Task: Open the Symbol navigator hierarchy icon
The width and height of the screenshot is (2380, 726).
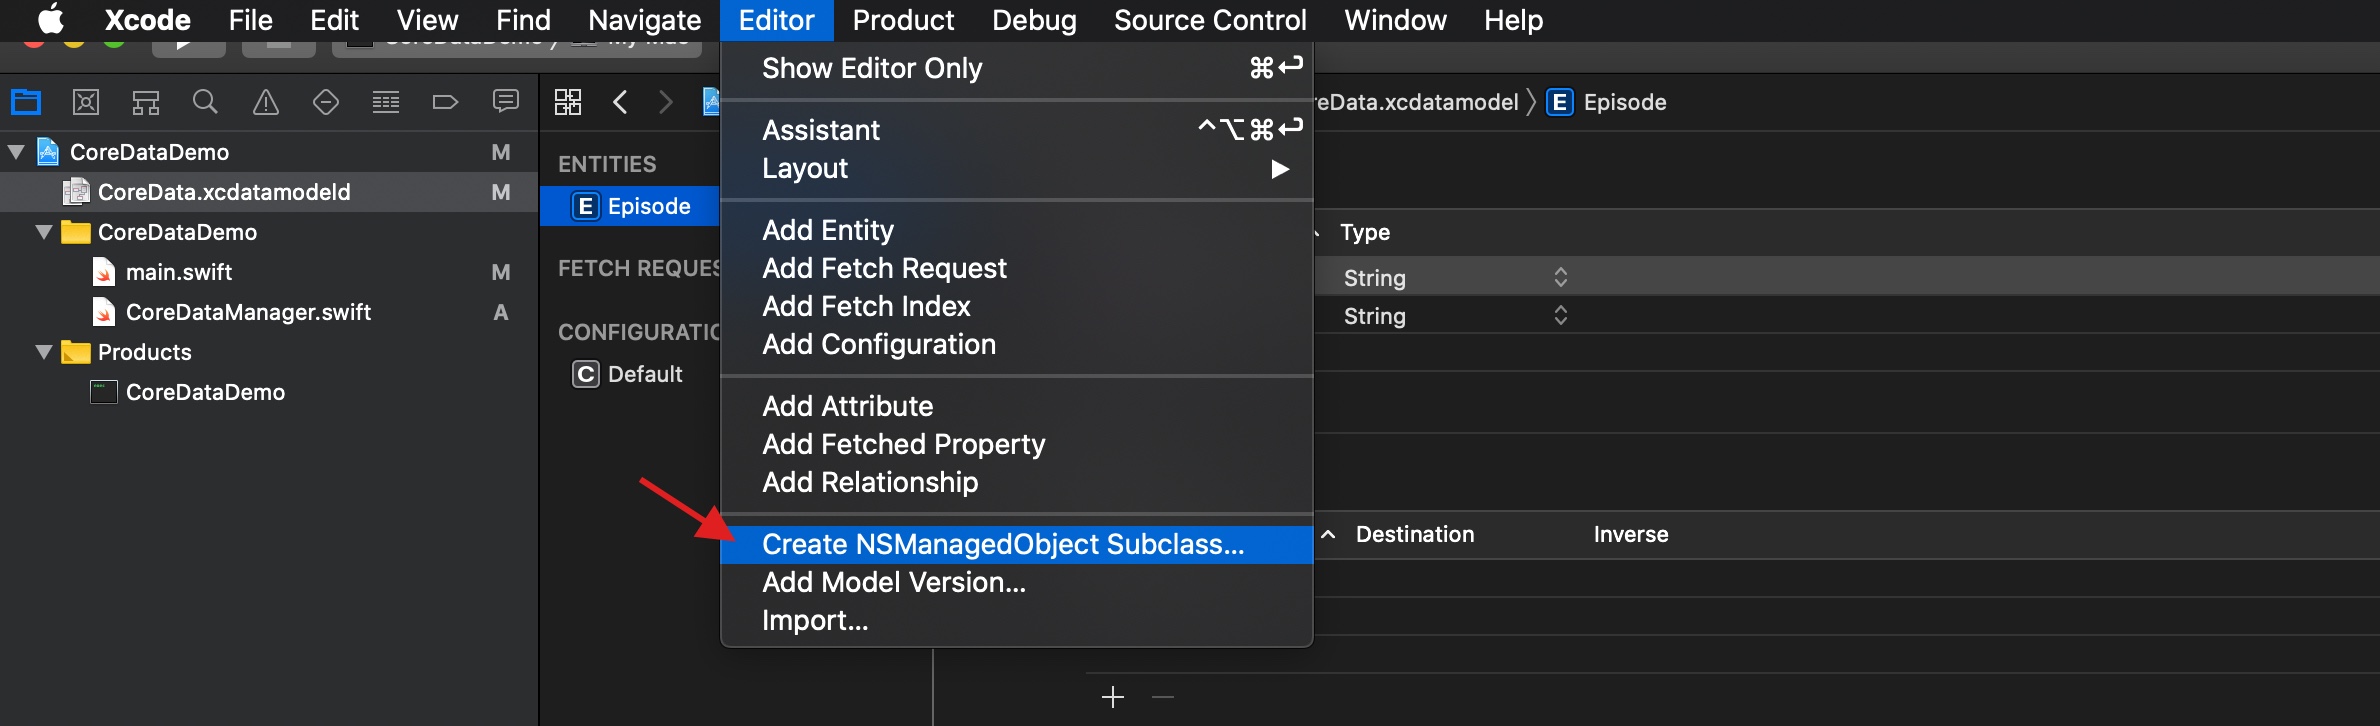Action: [x=146, y=102]
